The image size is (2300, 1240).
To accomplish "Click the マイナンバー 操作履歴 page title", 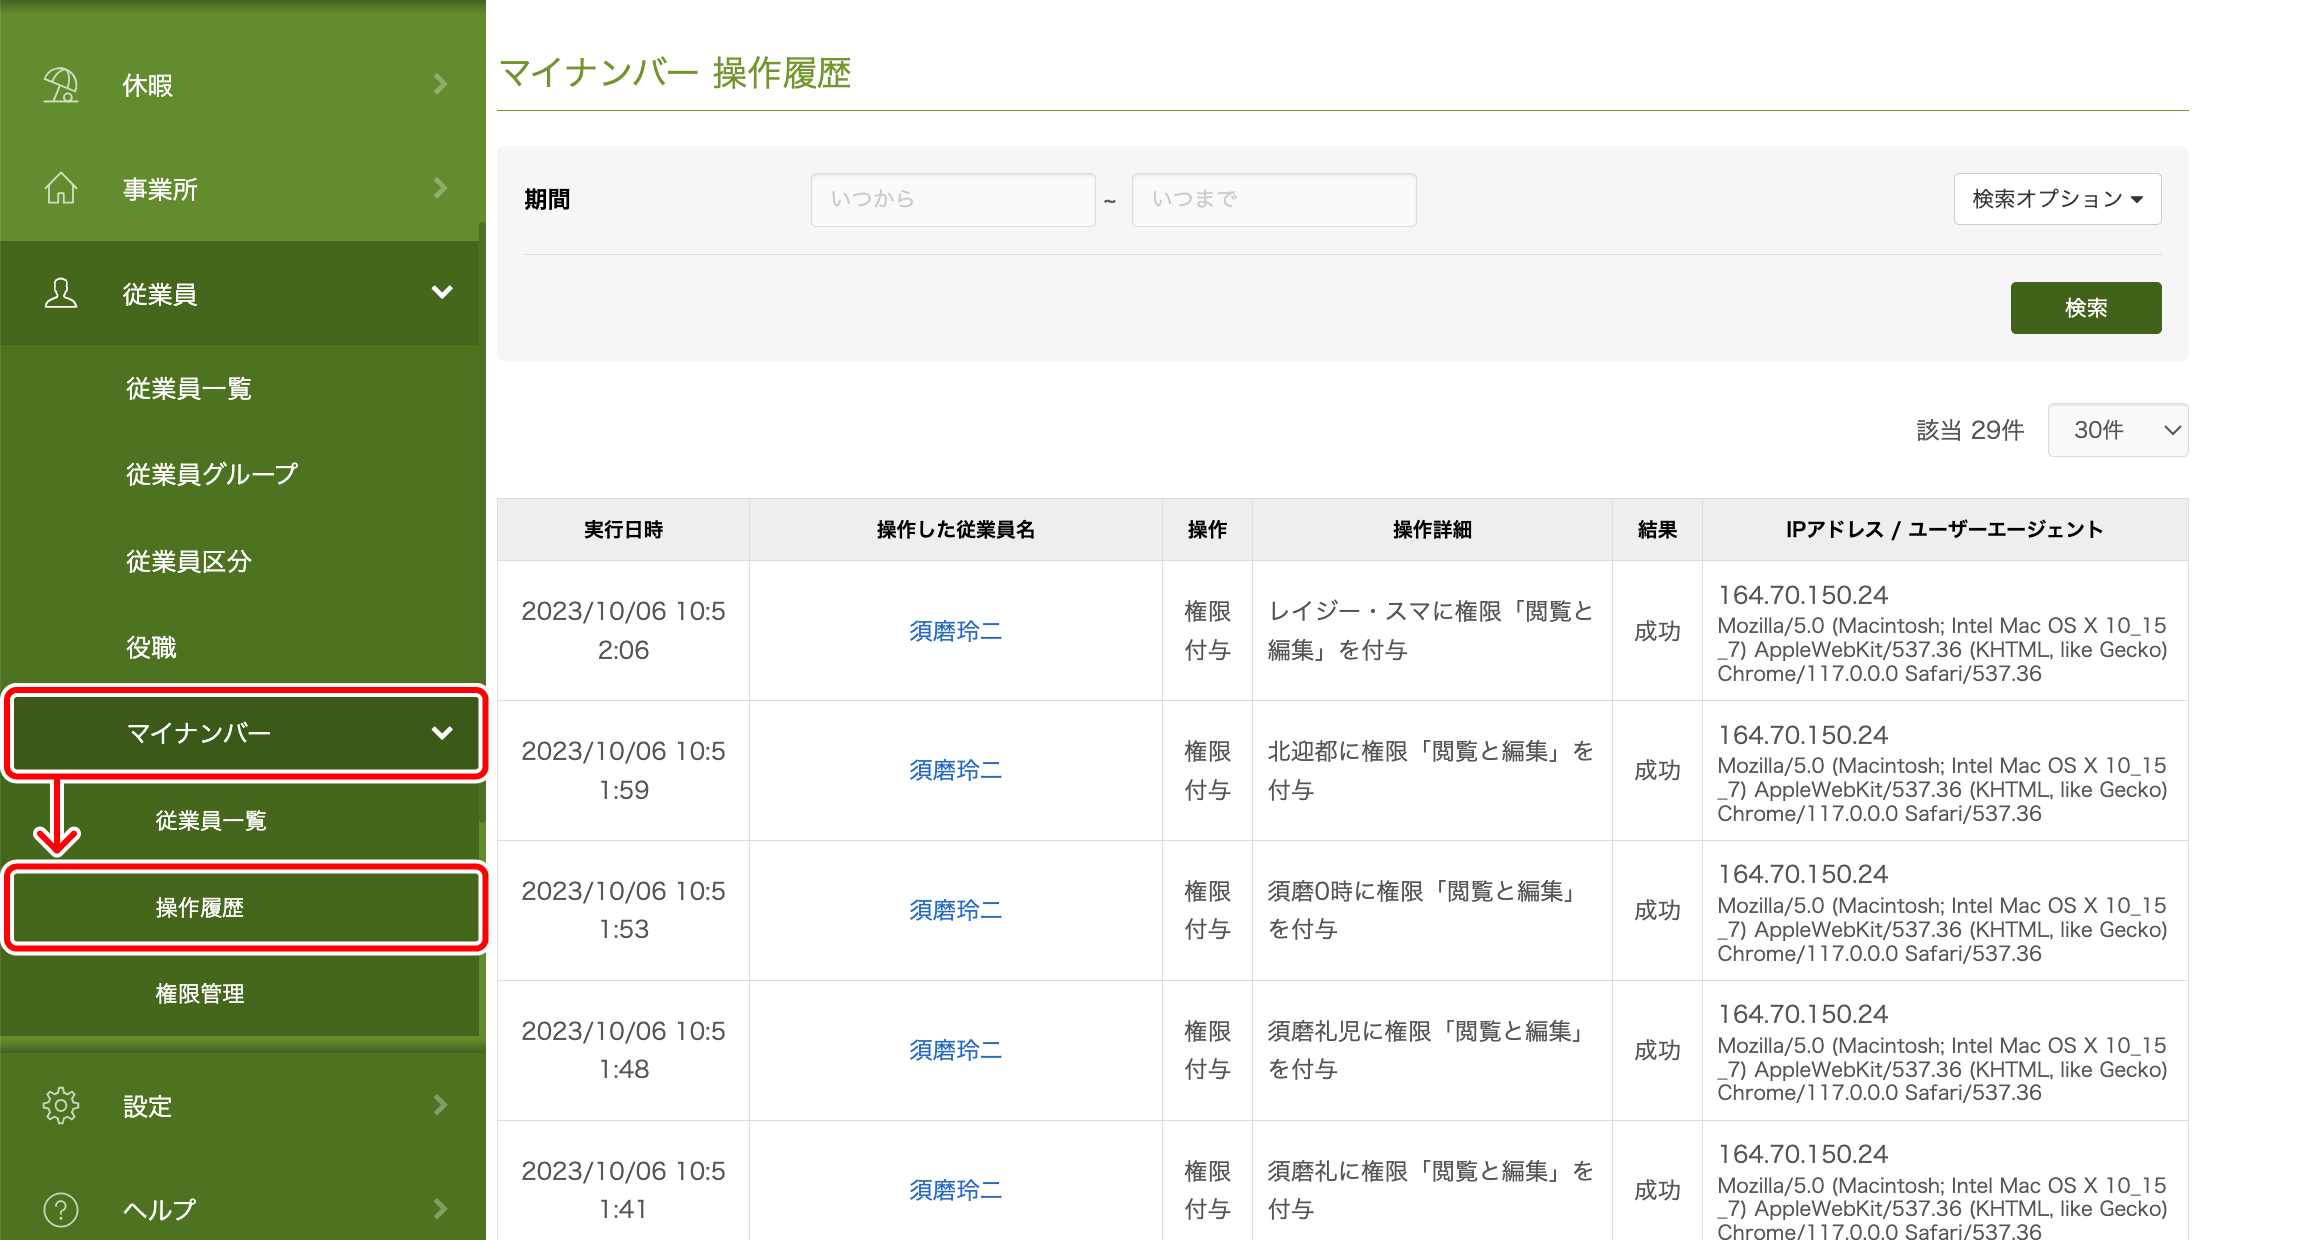I will pyautogui.click(x=675, y=73).
